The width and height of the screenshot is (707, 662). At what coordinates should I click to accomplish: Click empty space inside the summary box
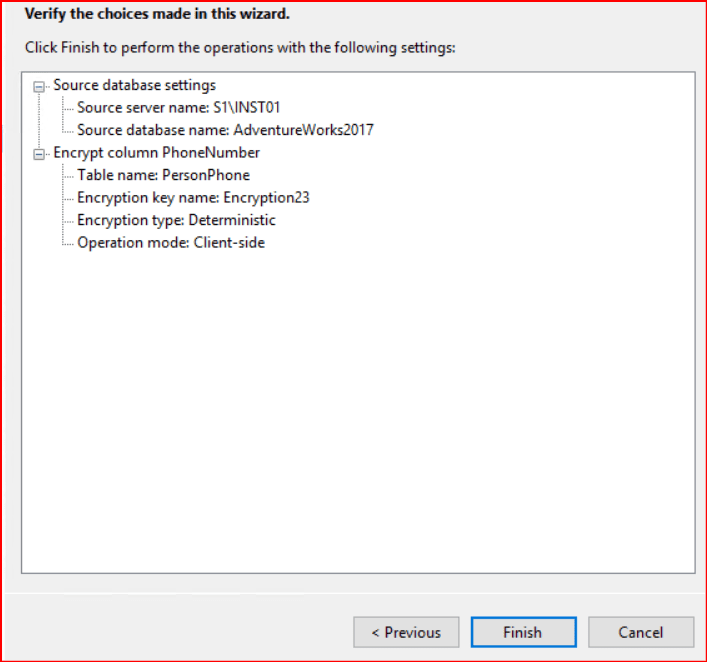pyautogui.click(x=360, y=420)
